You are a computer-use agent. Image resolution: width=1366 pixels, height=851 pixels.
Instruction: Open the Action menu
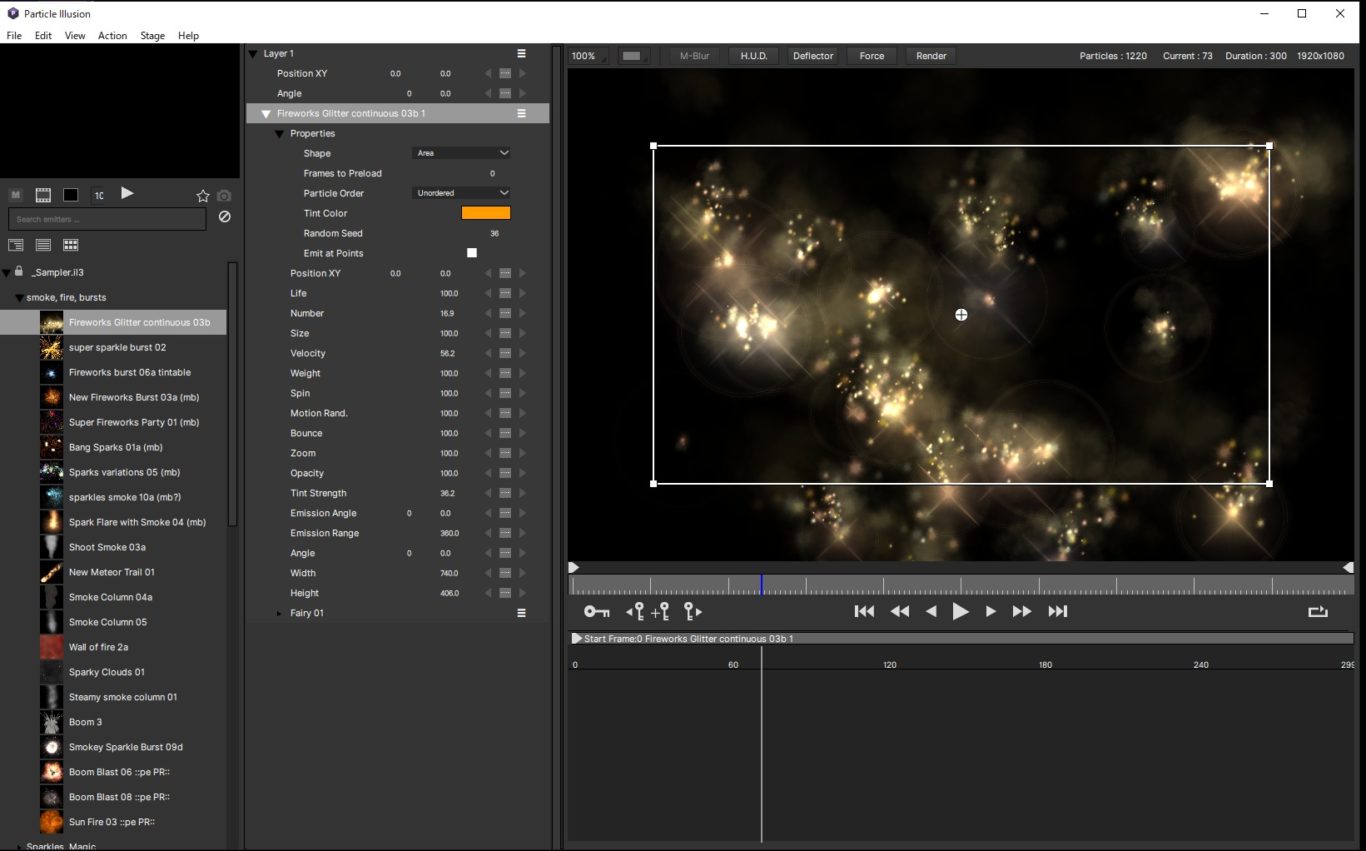[x=112, y=36]
